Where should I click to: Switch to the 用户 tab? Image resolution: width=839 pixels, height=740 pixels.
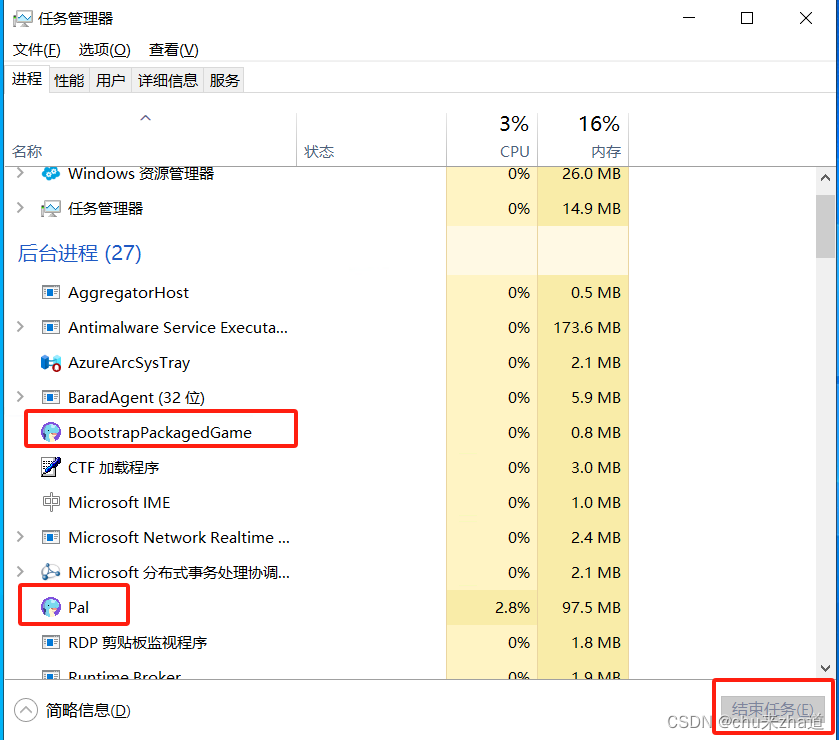[x=111, y=80]
